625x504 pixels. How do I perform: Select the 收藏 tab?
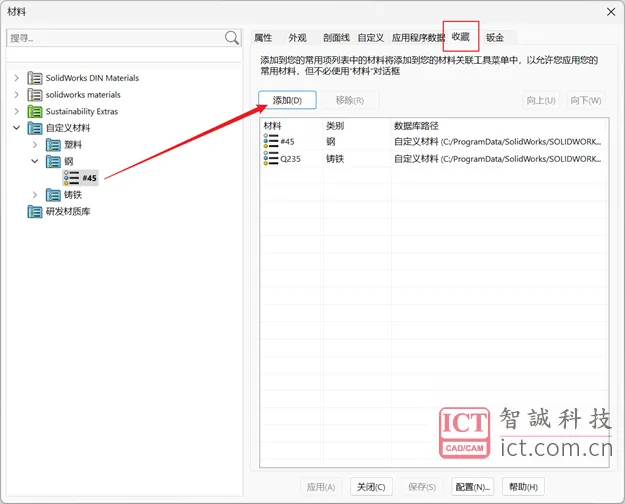click(x=461, y=37)
